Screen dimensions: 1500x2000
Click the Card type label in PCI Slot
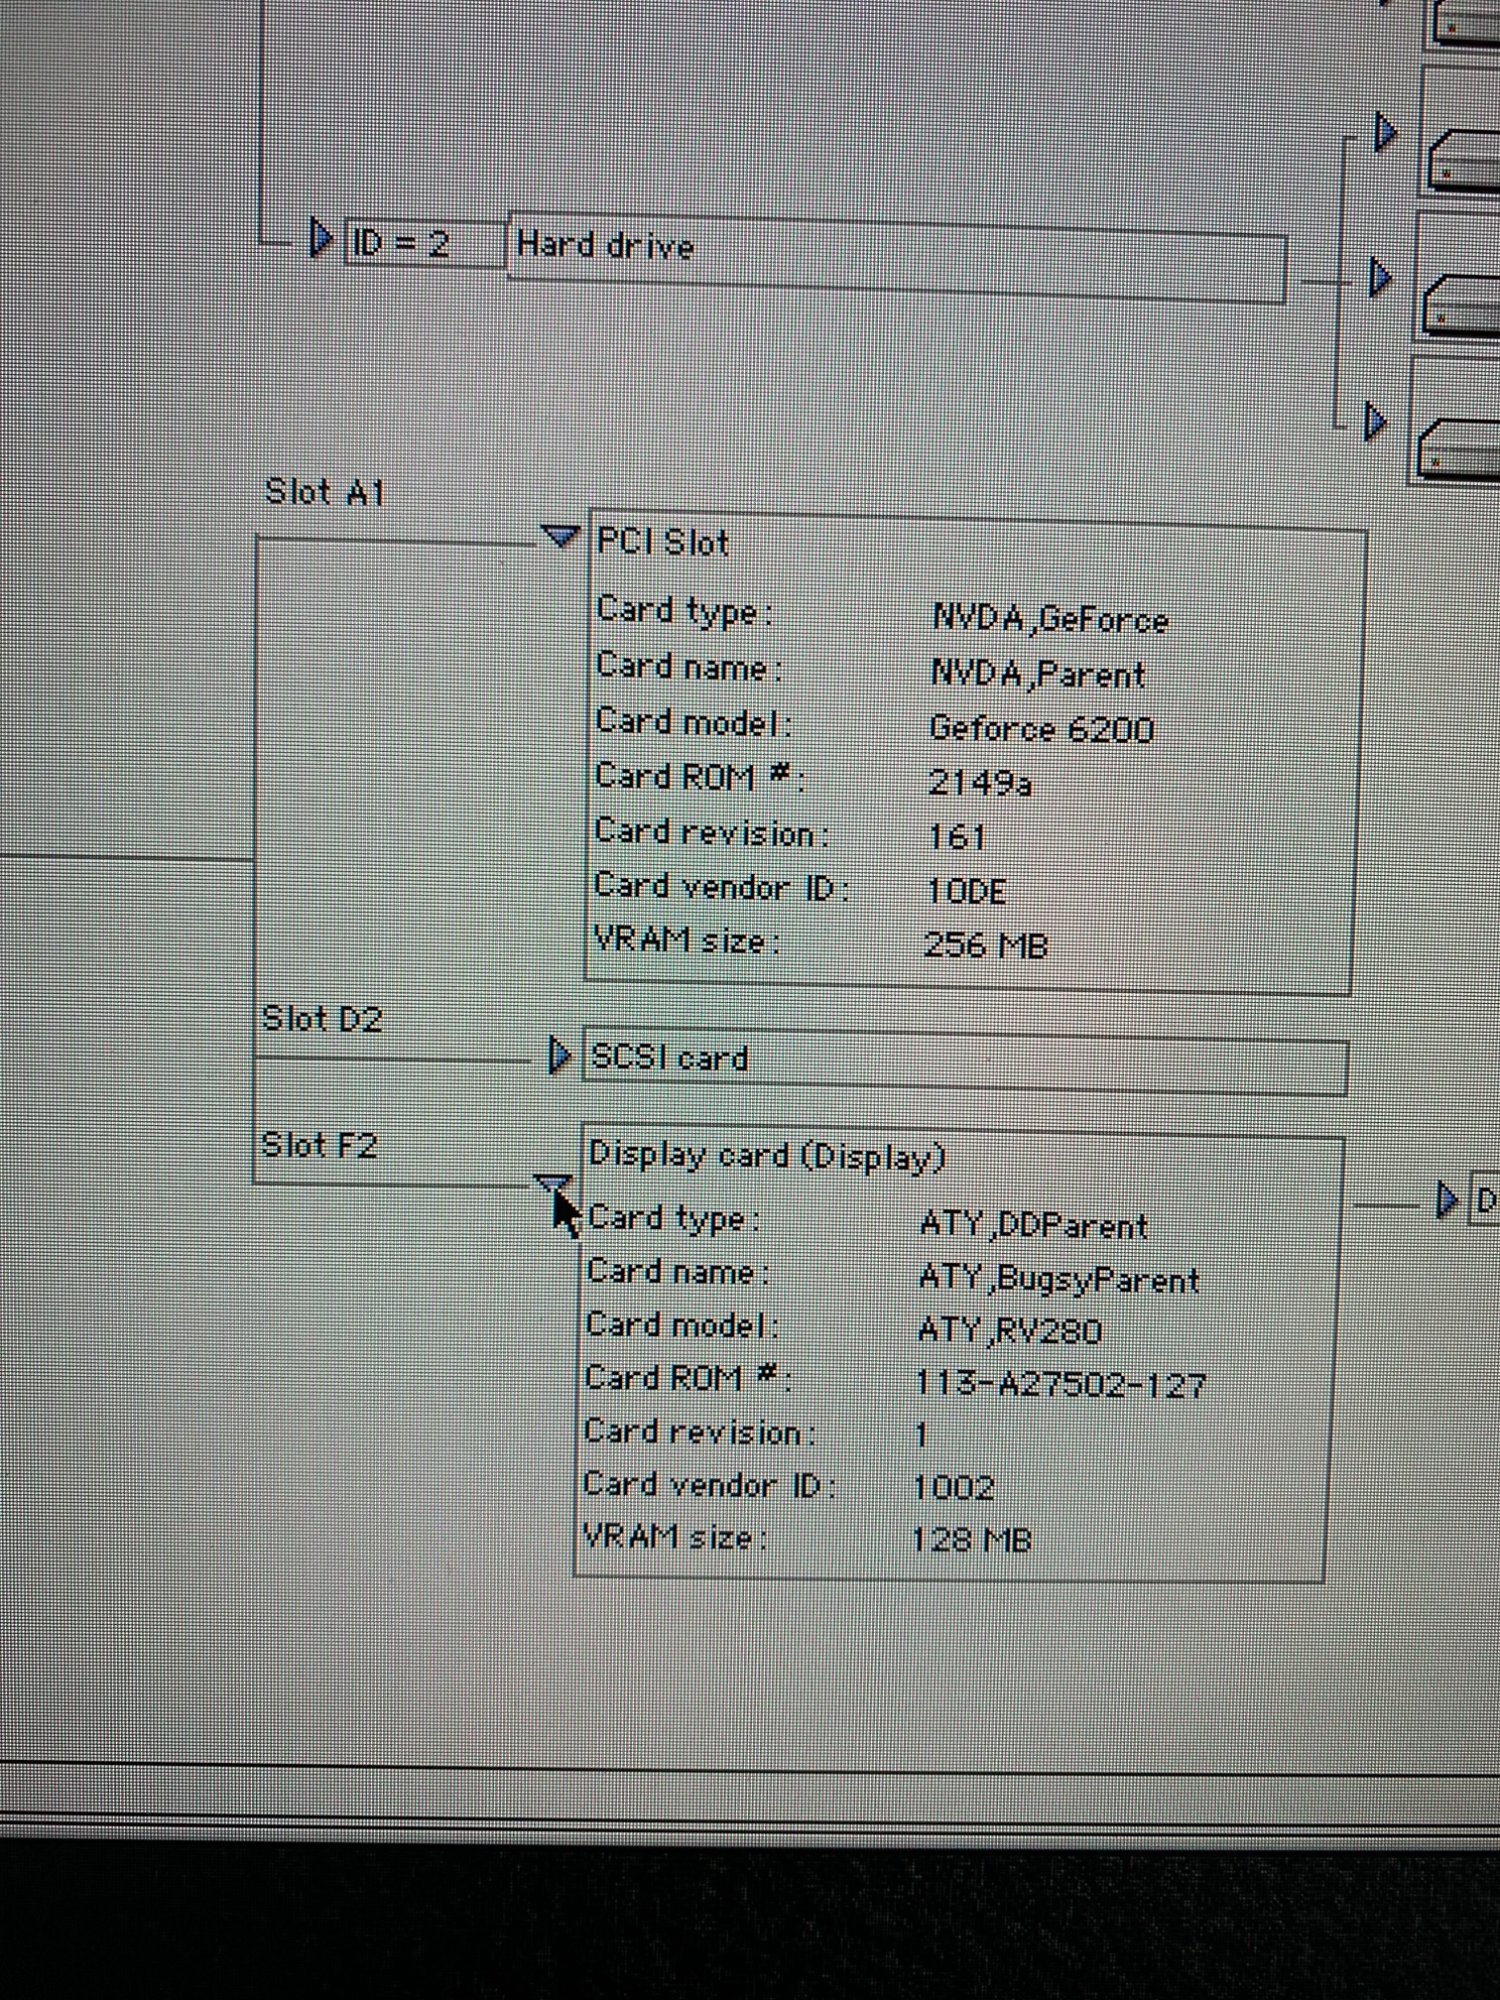pyautogui.click(x=684, y=611)
